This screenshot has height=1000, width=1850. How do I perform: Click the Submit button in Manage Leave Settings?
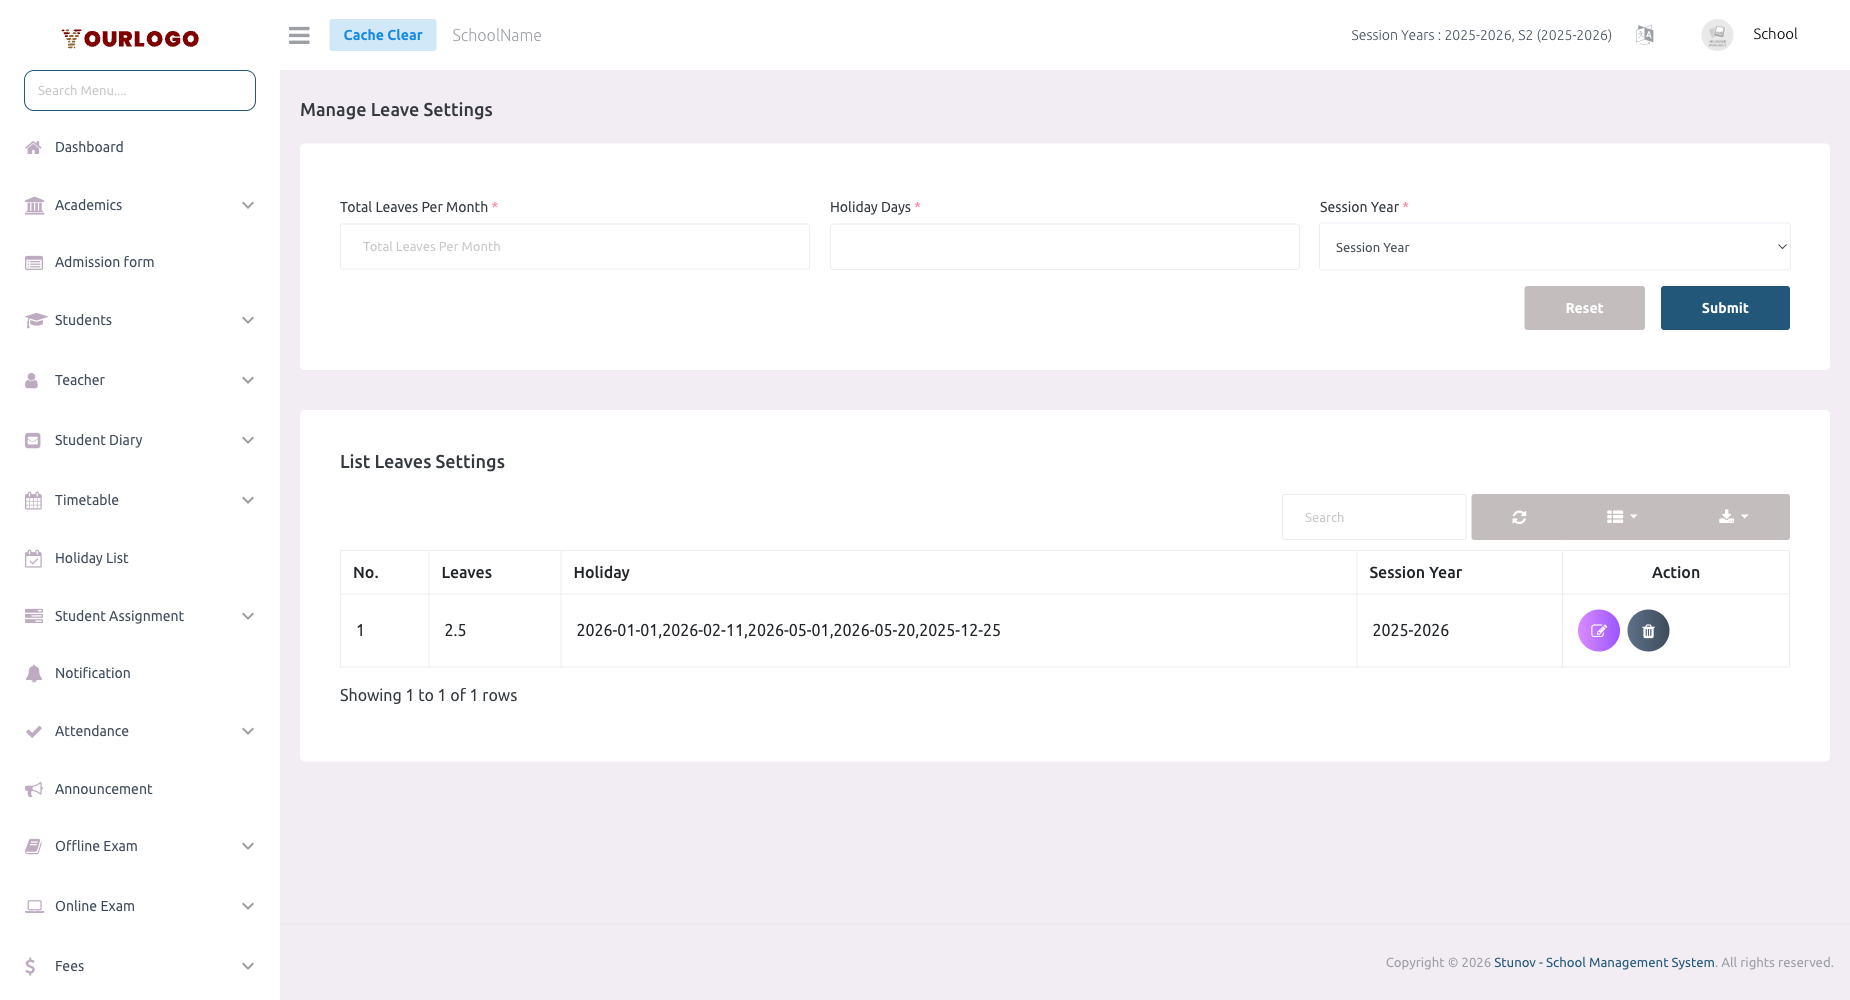pos(1725,308)
